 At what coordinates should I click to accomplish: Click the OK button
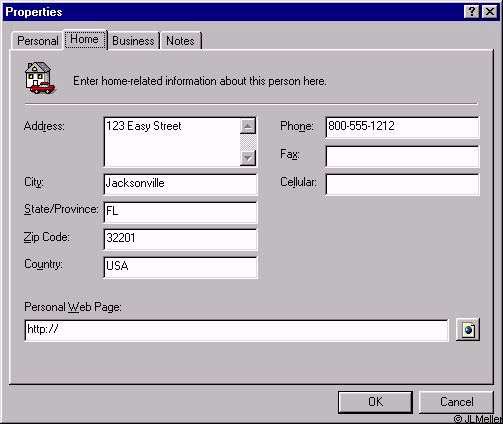pos(375,402)
